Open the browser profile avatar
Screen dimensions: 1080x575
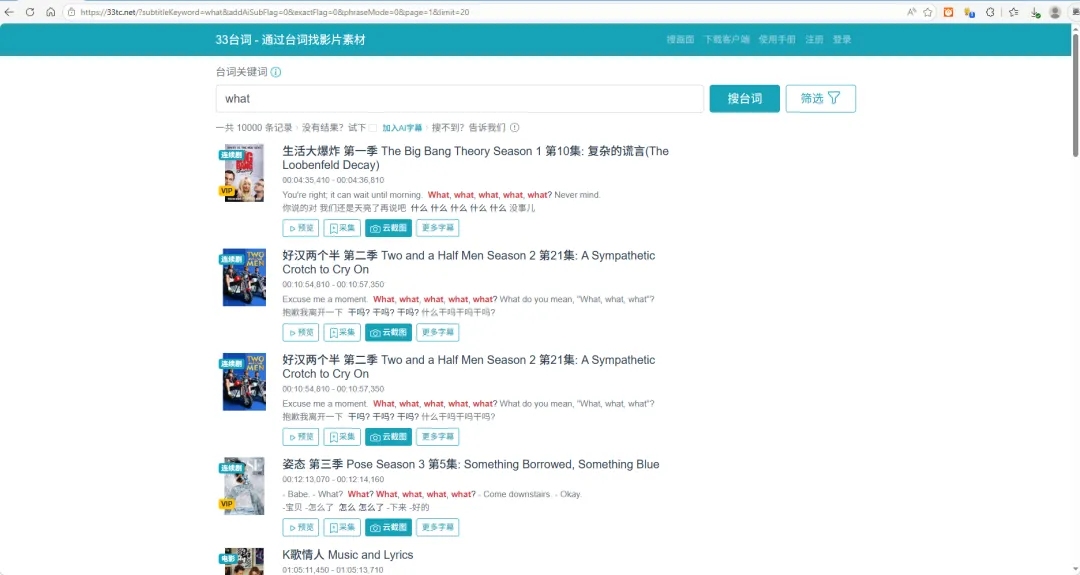pyautogui.click(x=1055, y=12)
